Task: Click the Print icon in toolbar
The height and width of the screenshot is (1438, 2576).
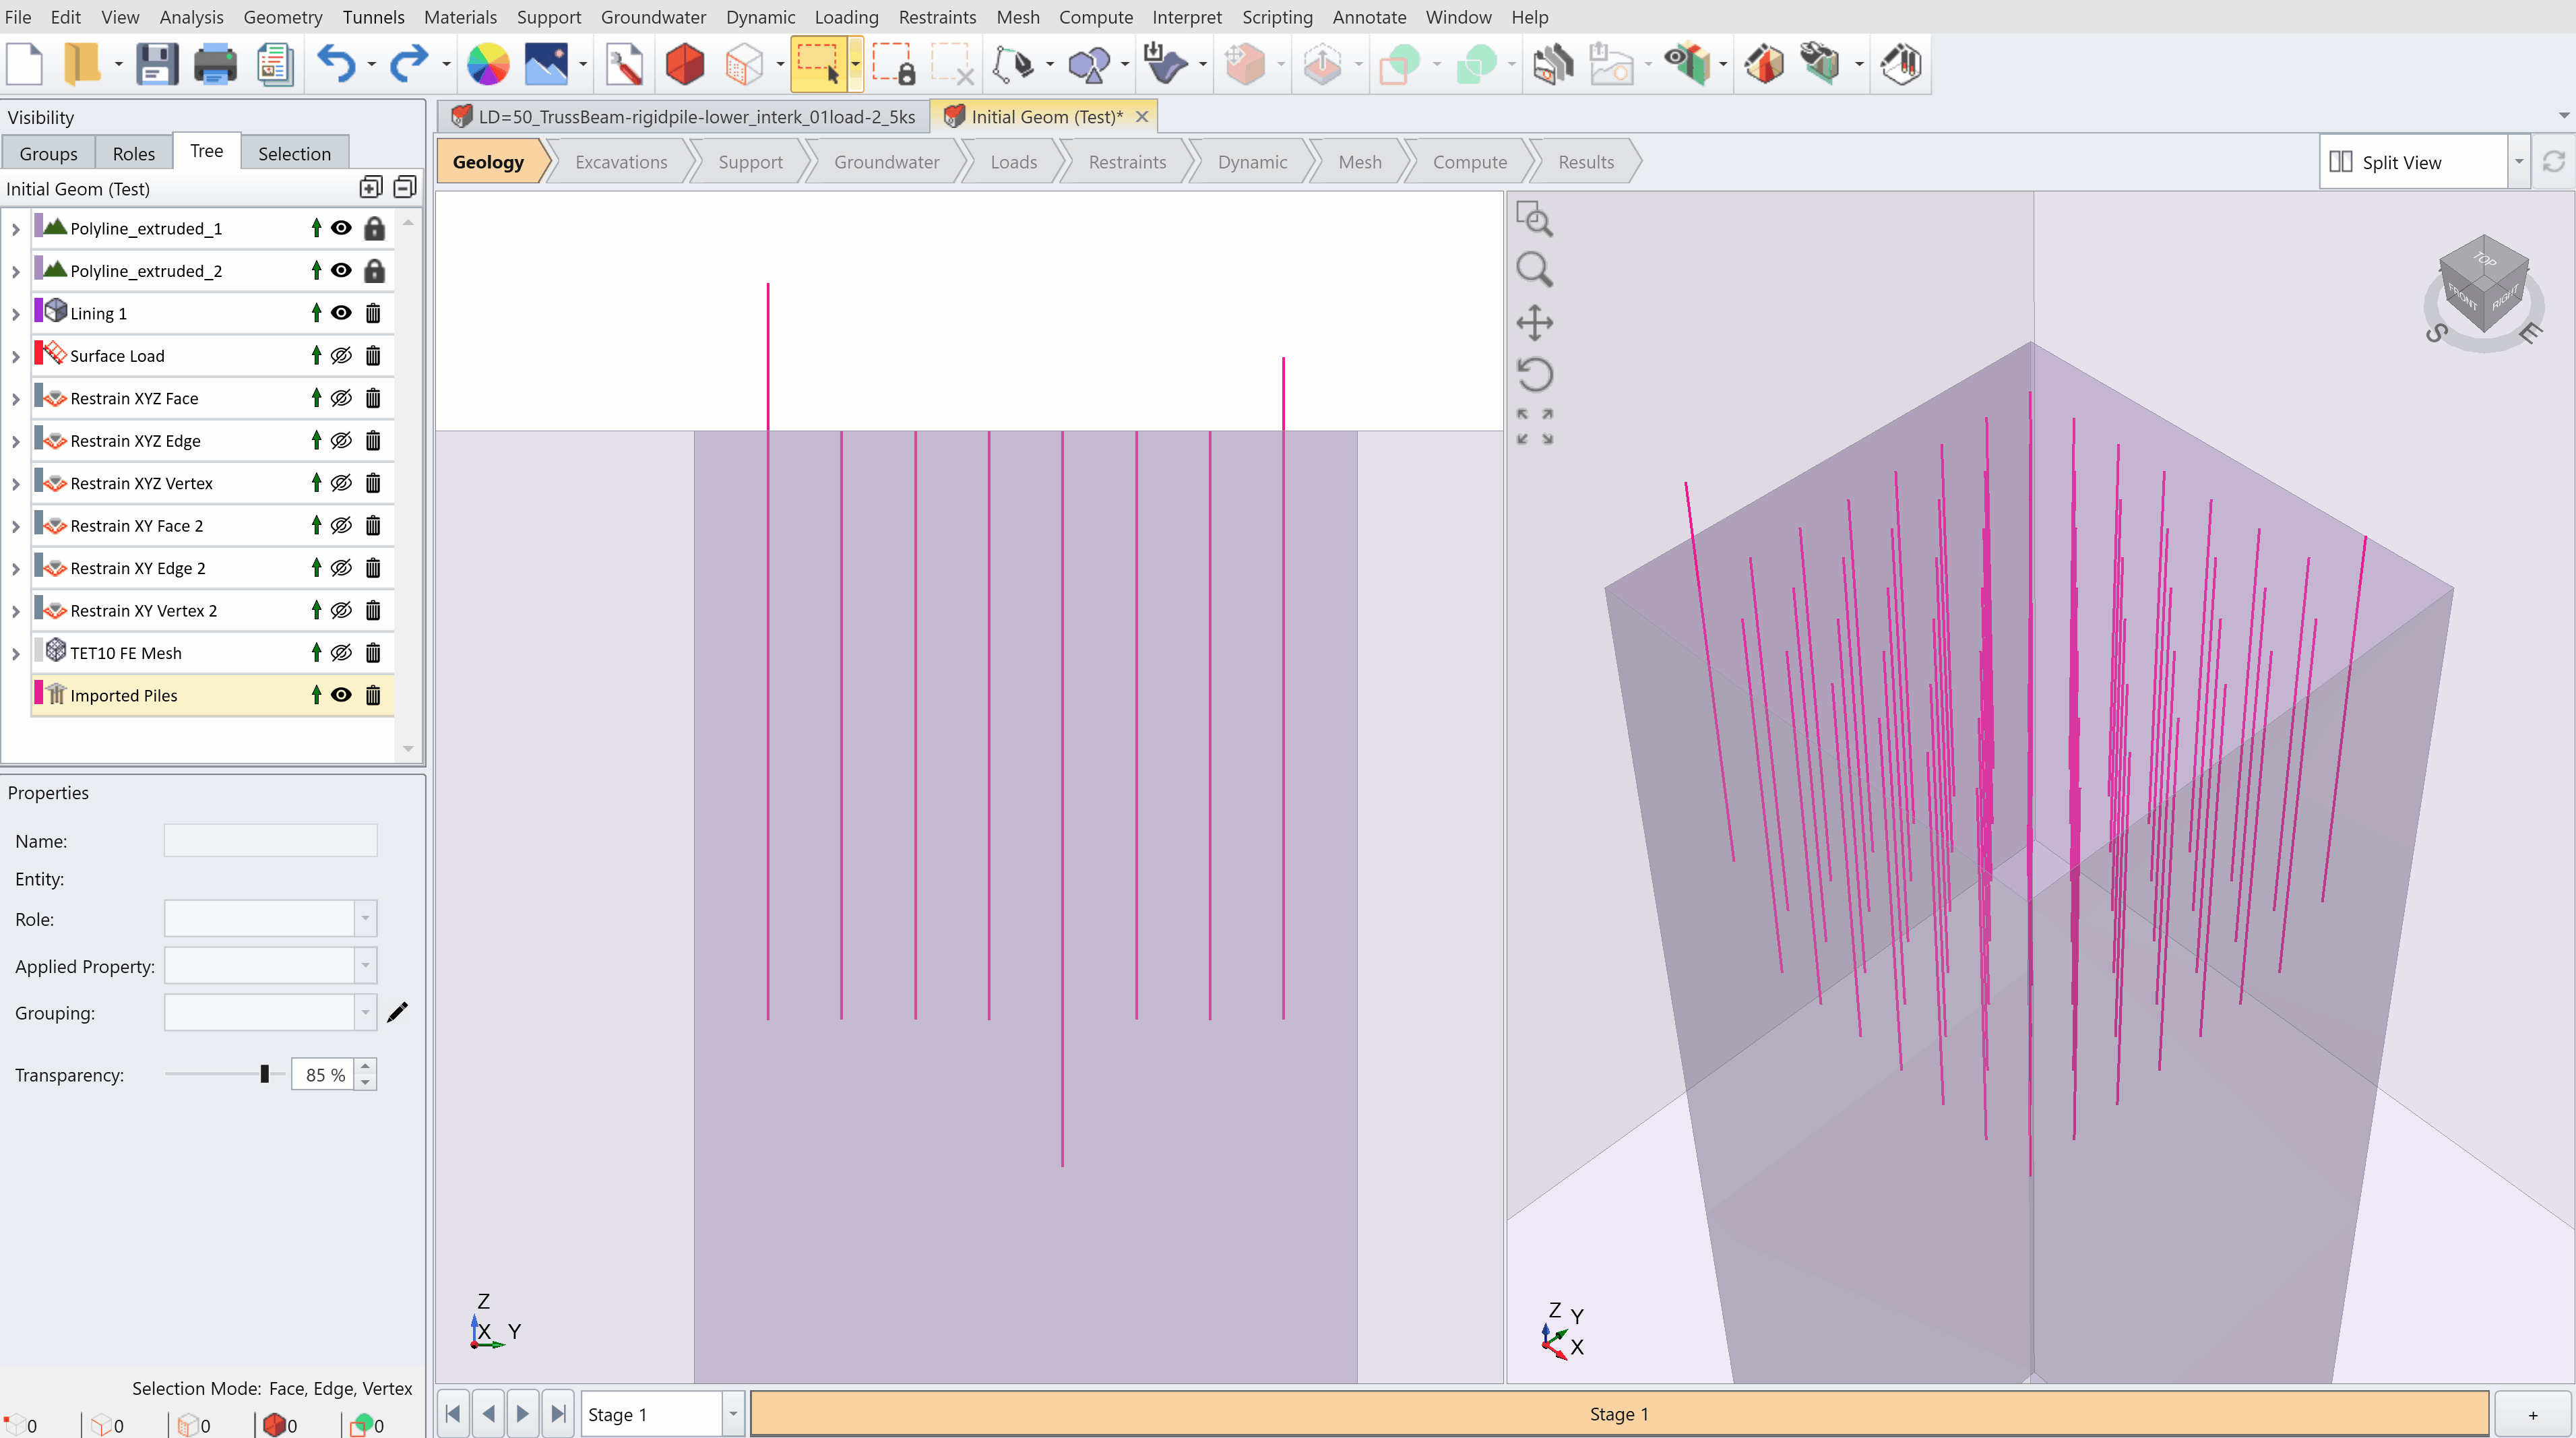Action: coord(215,65)
